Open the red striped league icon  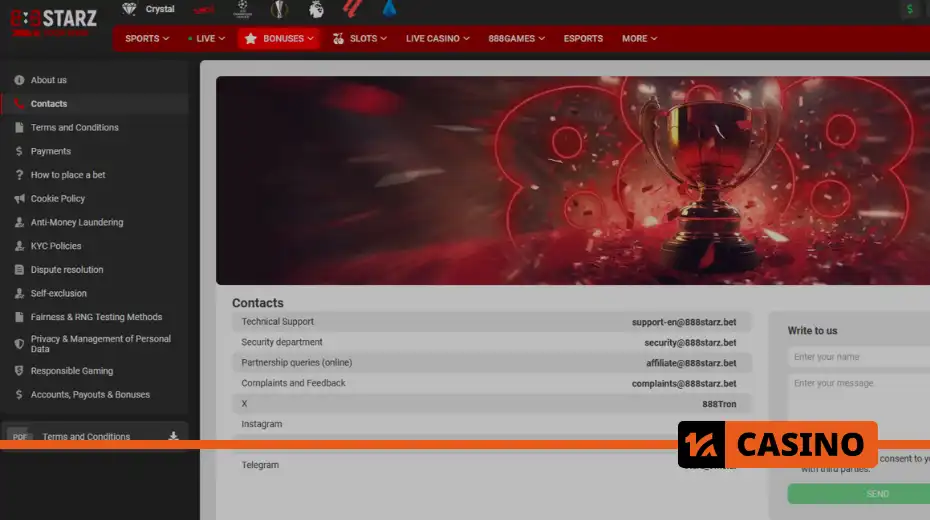click(x=352, y=9)
